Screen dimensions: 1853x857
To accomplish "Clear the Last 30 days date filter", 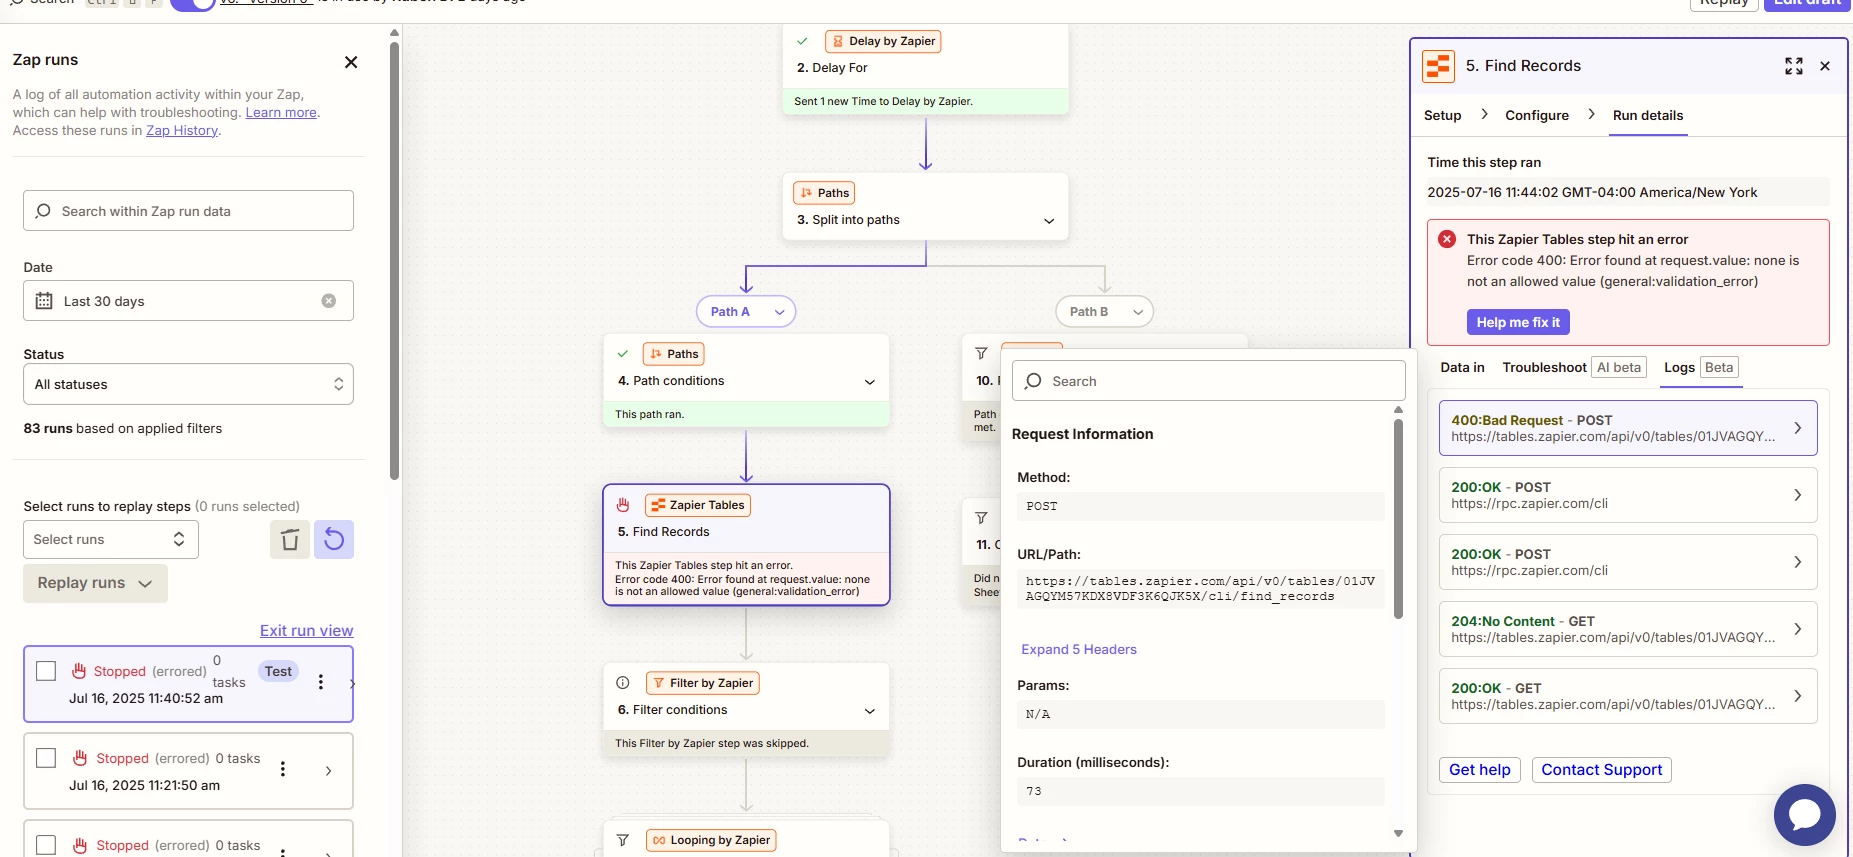I will pos(328,301).
